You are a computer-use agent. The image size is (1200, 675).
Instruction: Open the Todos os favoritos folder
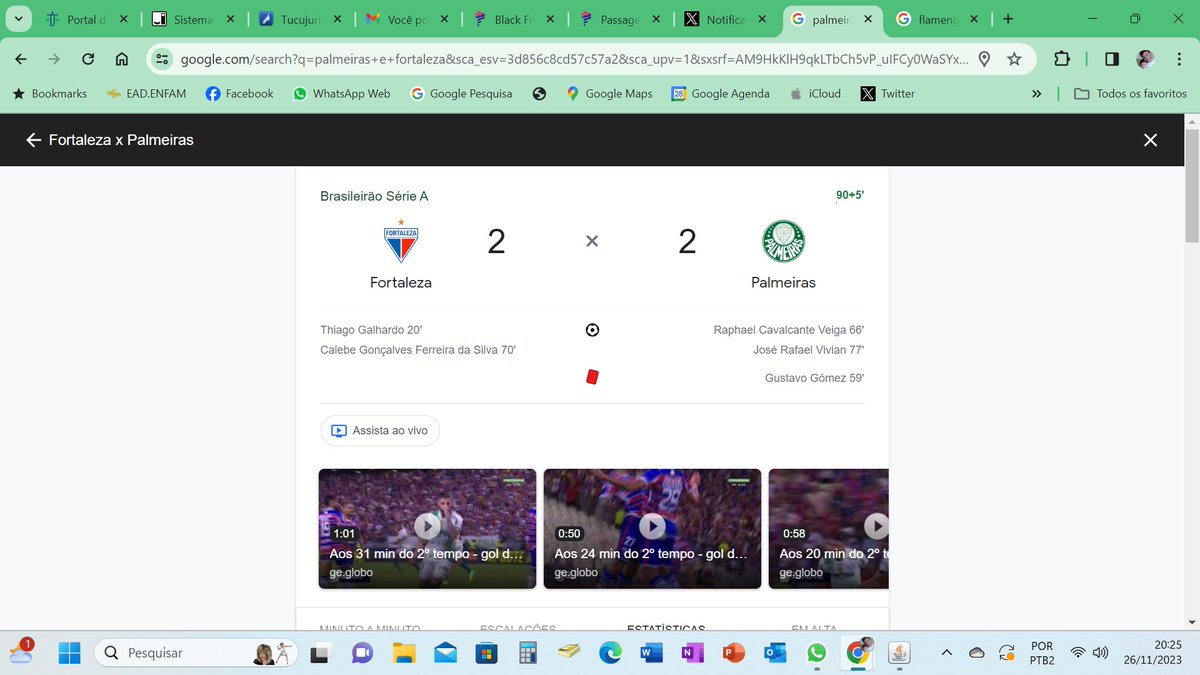click(x=1130, y=94)
